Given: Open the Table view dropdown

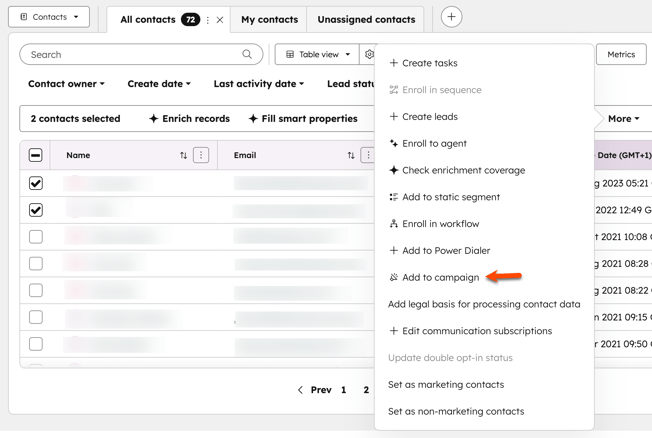Looking at the screenshot, I should click(317, 54).
